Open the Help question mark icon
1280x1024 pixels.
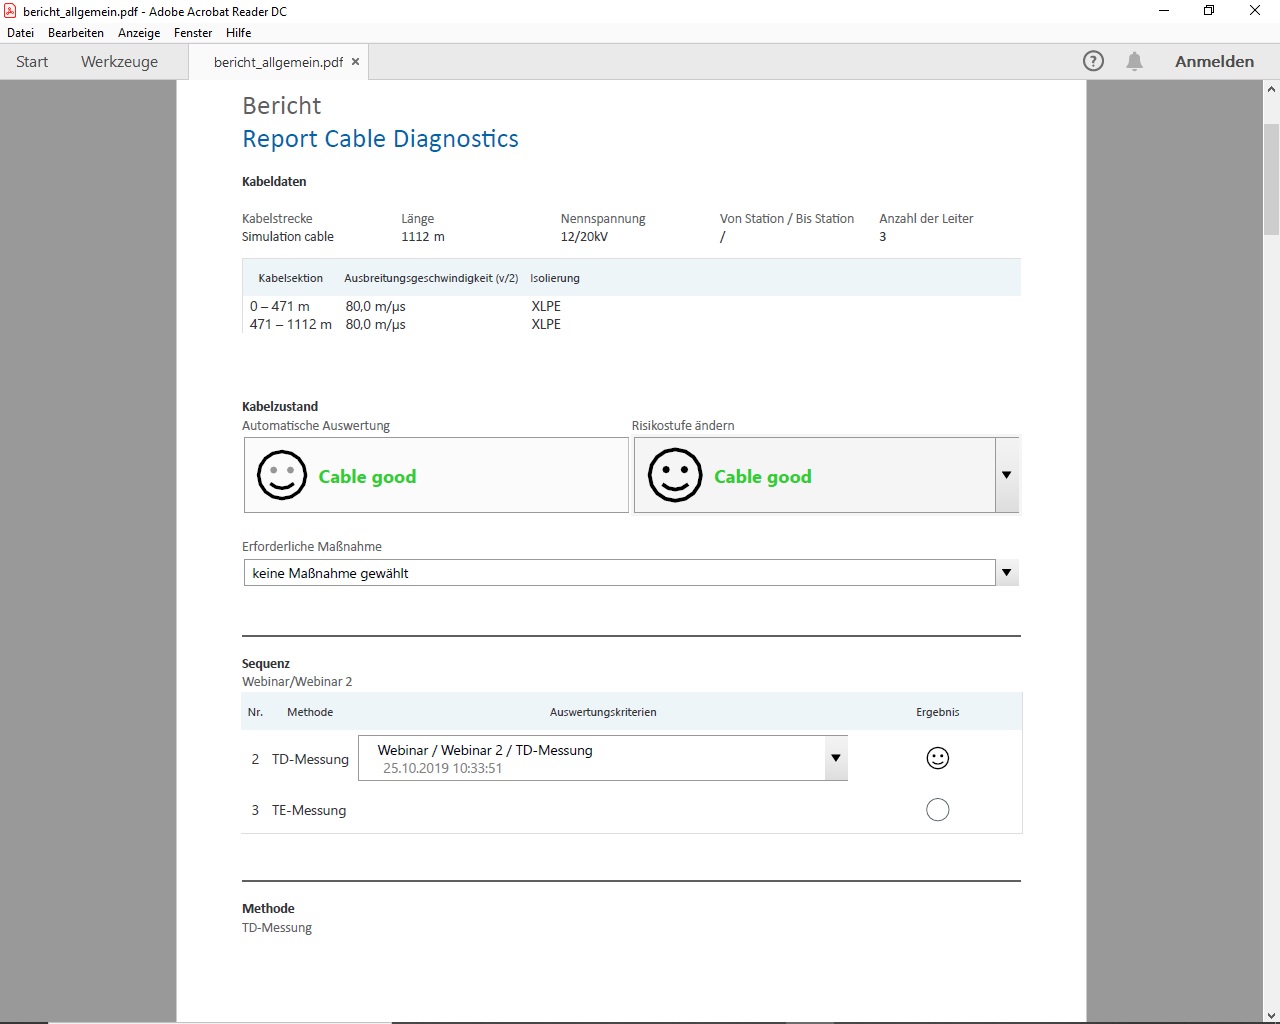[x=1093, y=61]
